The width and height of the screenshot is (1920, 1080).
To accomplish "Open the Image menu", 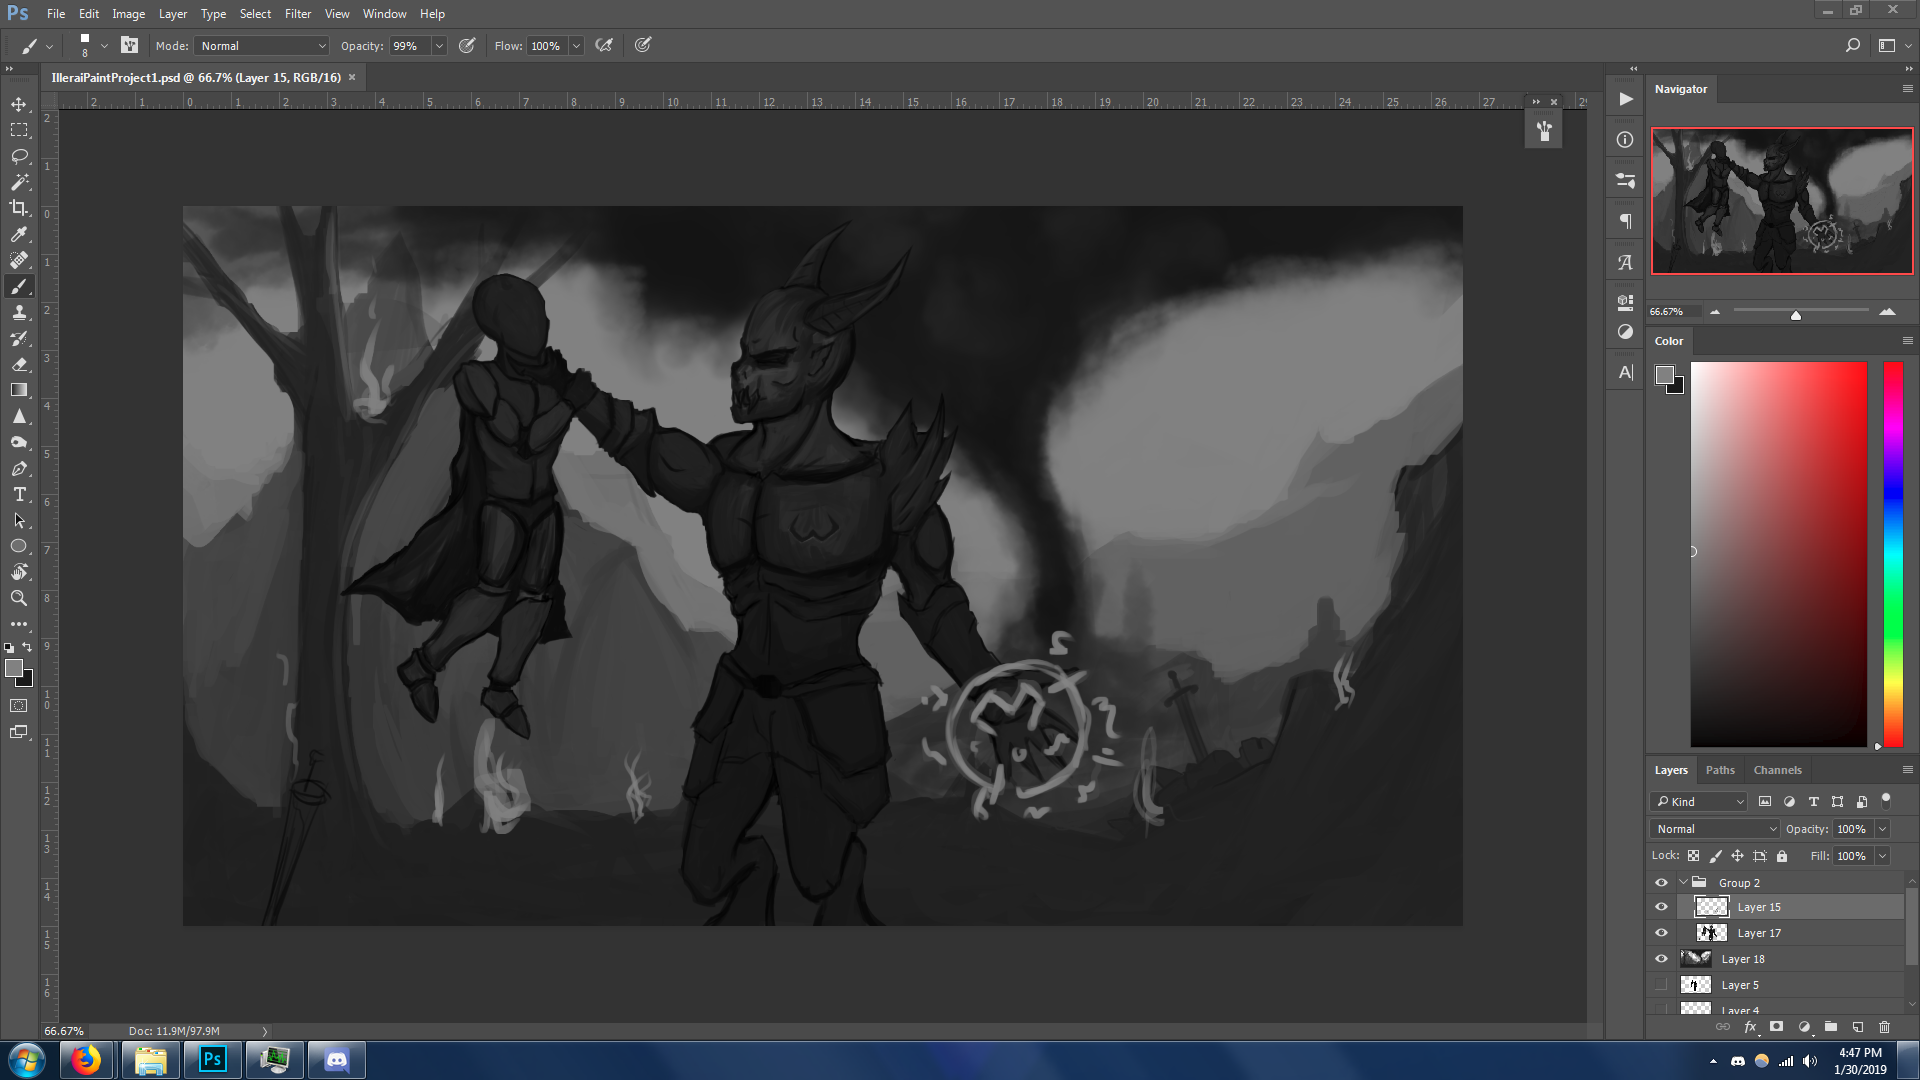I will tap(128, 14).
